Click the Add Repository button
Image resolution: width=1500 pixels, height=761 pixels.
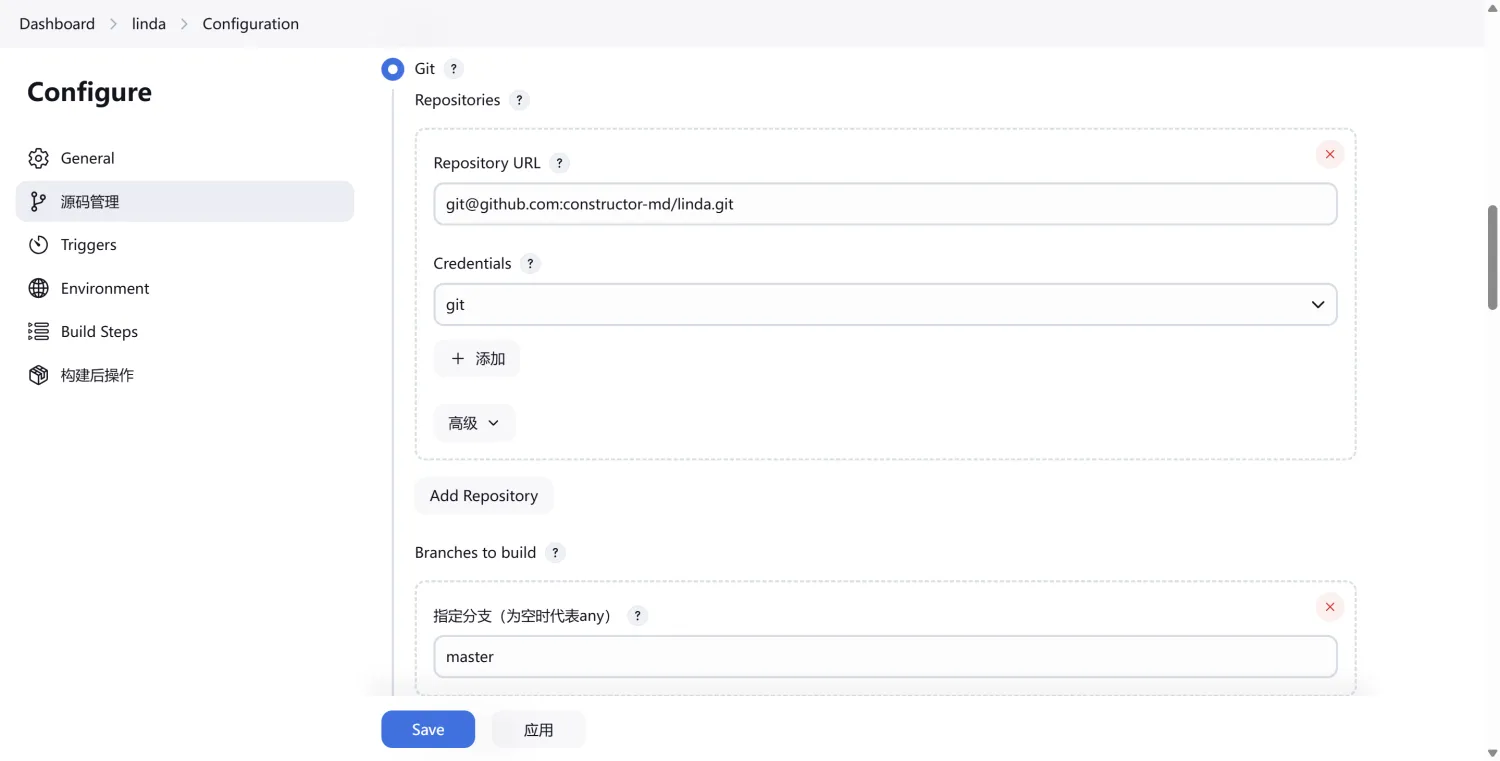(x=483, y=495)
